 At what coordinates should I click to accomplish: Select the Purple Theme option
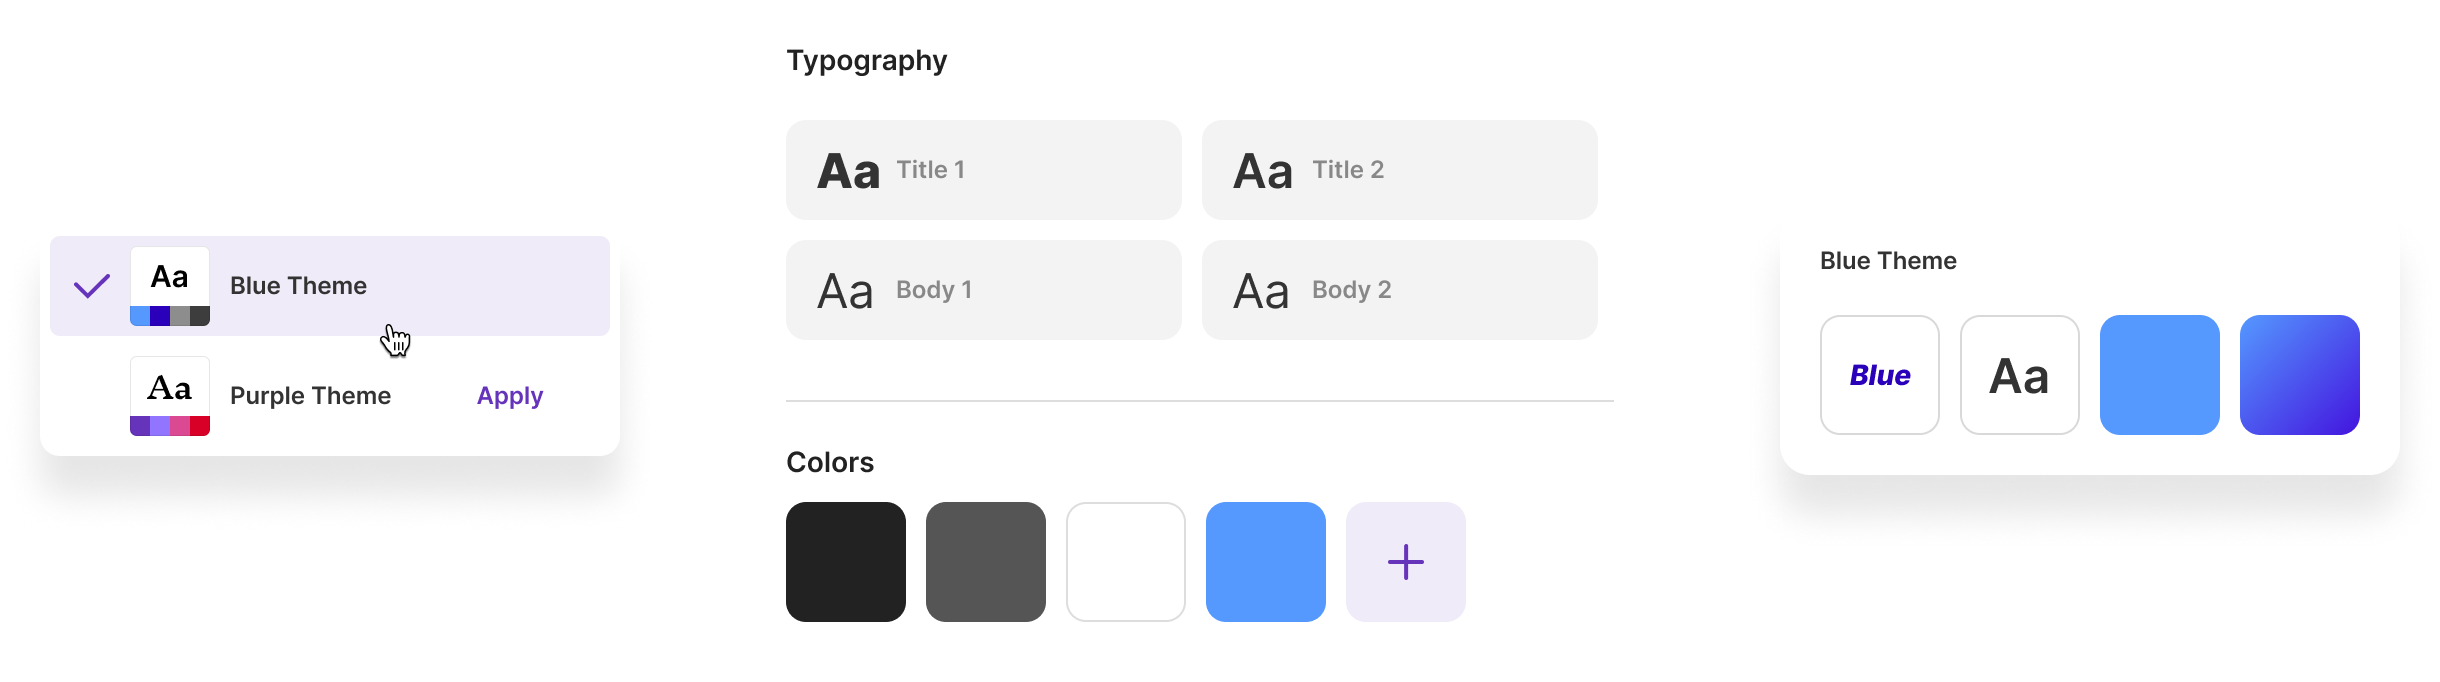coord(310,396)
